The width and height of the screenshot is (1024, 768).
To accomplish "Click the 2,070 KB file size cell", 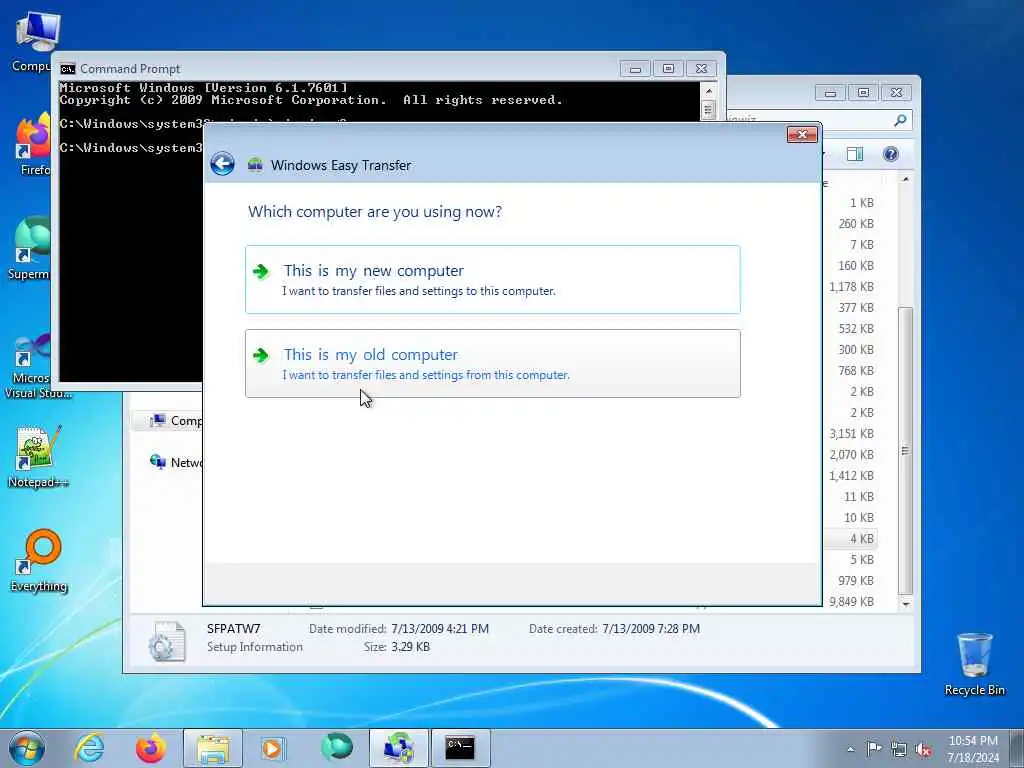I will tap(852, 455).
